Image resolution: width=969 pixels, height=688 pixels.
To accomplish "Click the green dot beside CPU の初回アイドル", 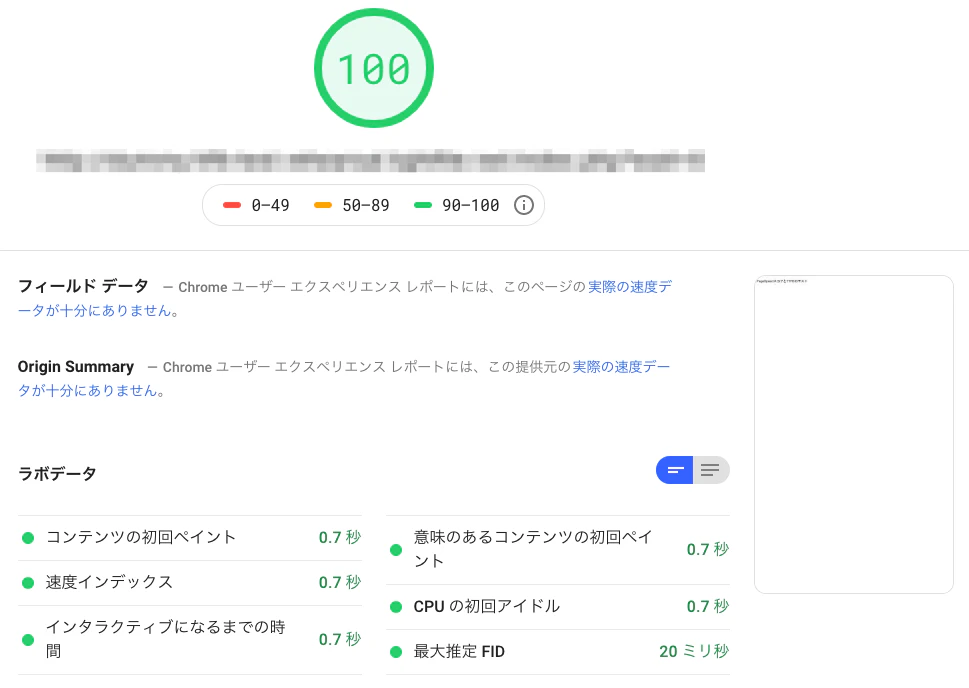I will point(396,607).
